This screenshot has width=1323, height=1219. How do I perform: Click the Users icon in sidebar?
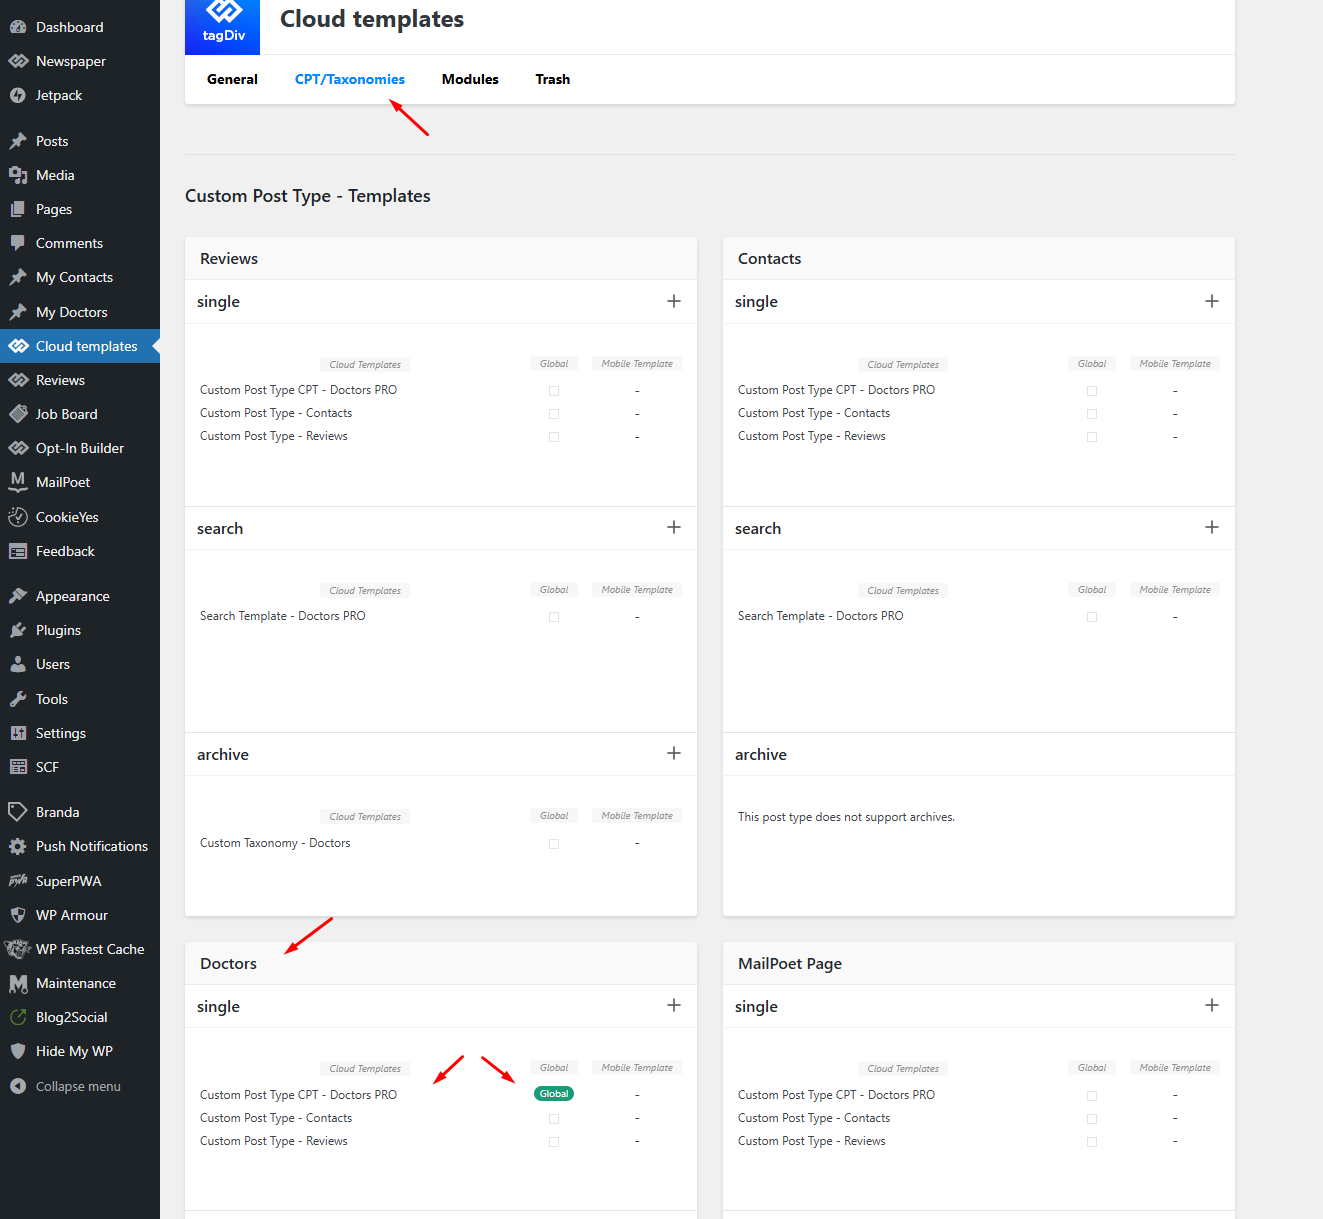(x=18, y=664)
